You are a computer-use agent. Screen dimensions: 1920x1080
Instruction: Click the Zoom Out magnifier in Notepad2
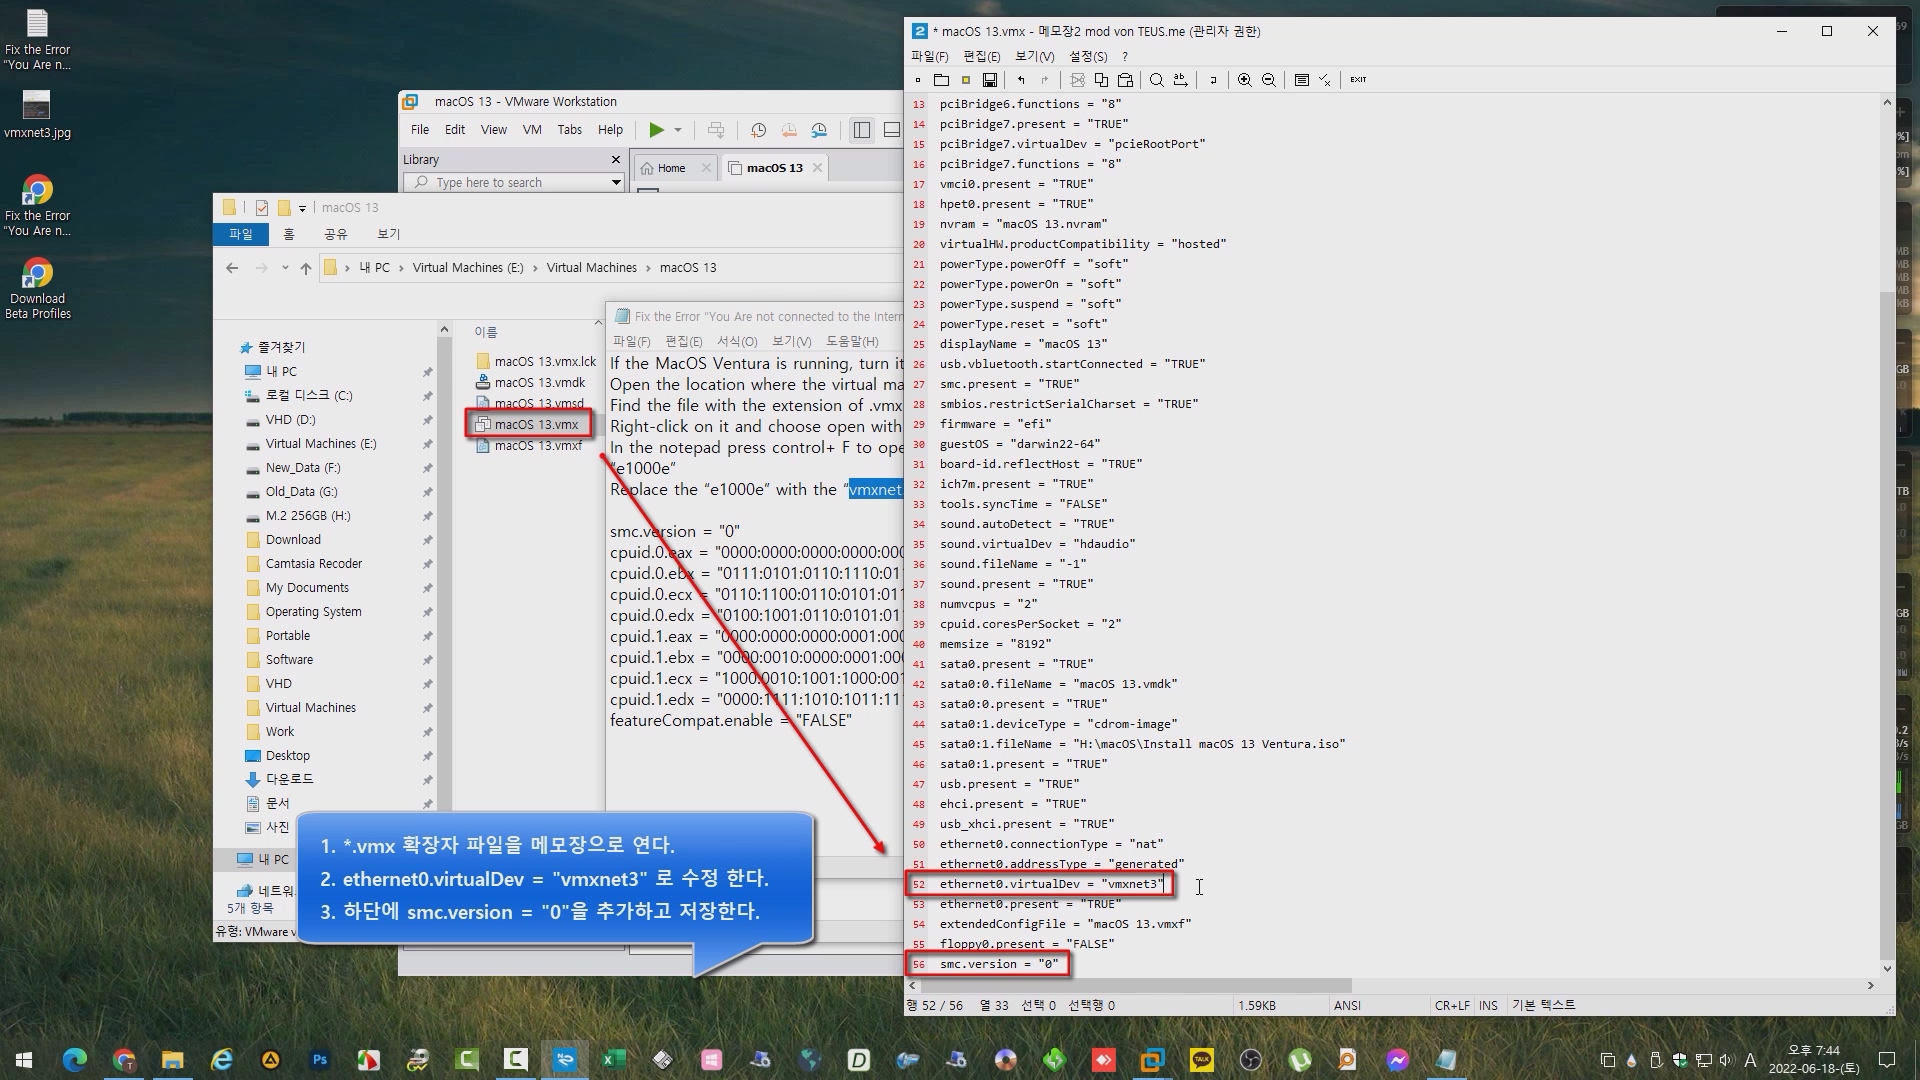point(1269,80)
